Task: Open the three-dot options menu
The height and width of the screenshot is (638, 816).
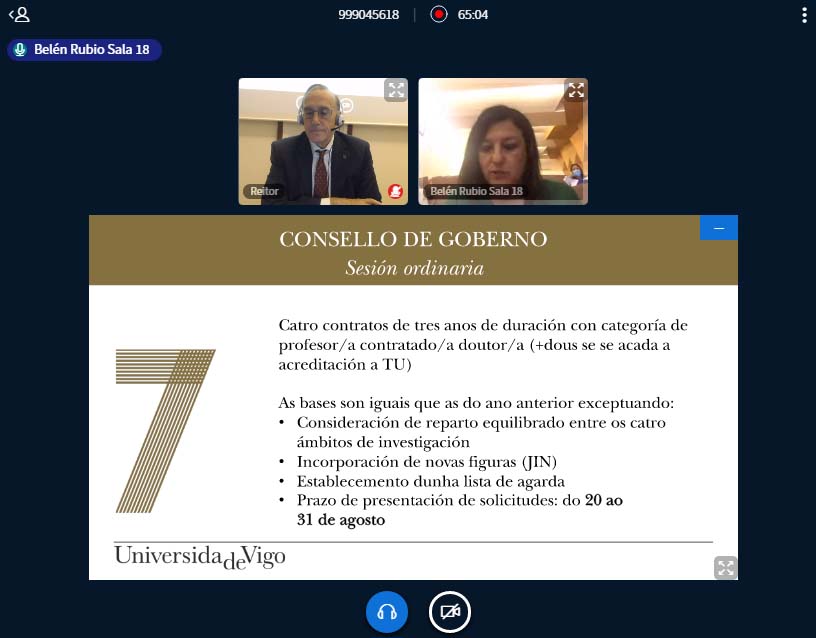Action: 805,15
